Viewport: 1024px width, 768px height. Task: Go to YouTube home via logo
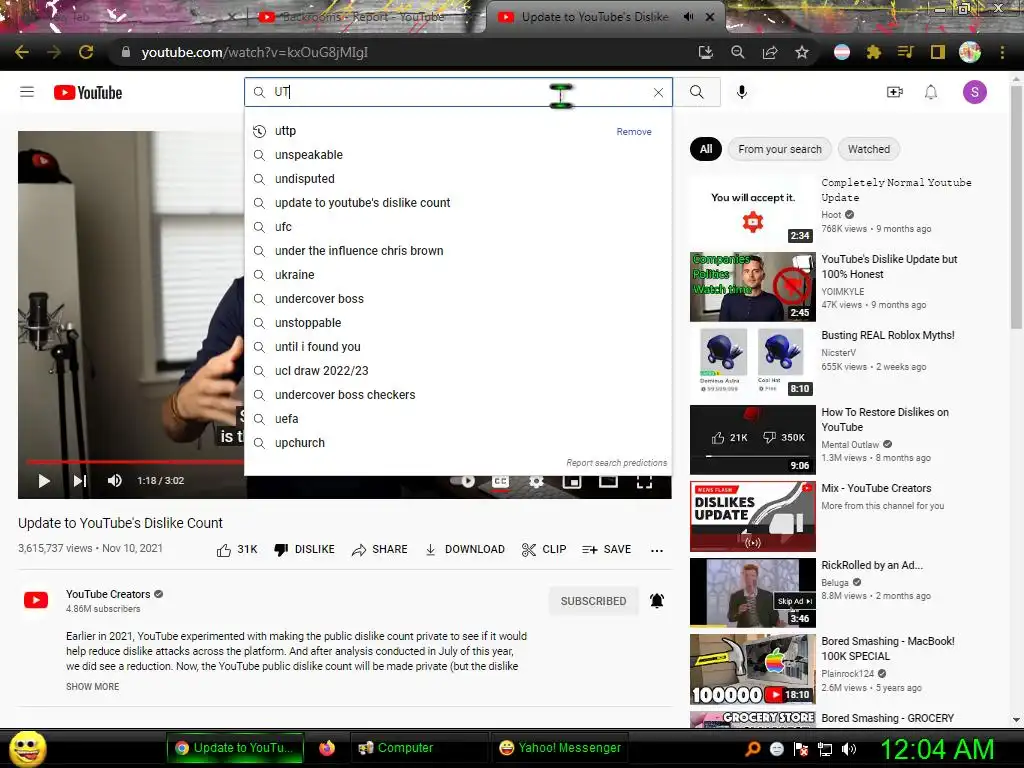(88, 93)
